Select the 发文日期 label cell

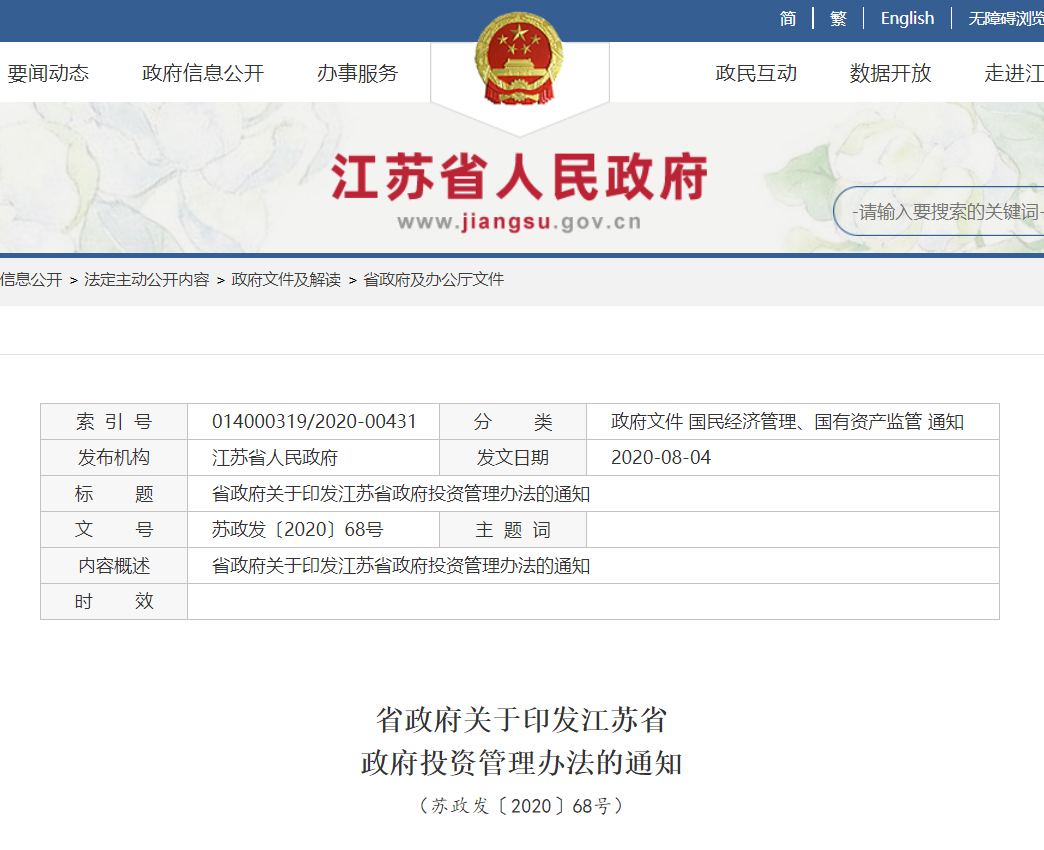pos(513,457)
